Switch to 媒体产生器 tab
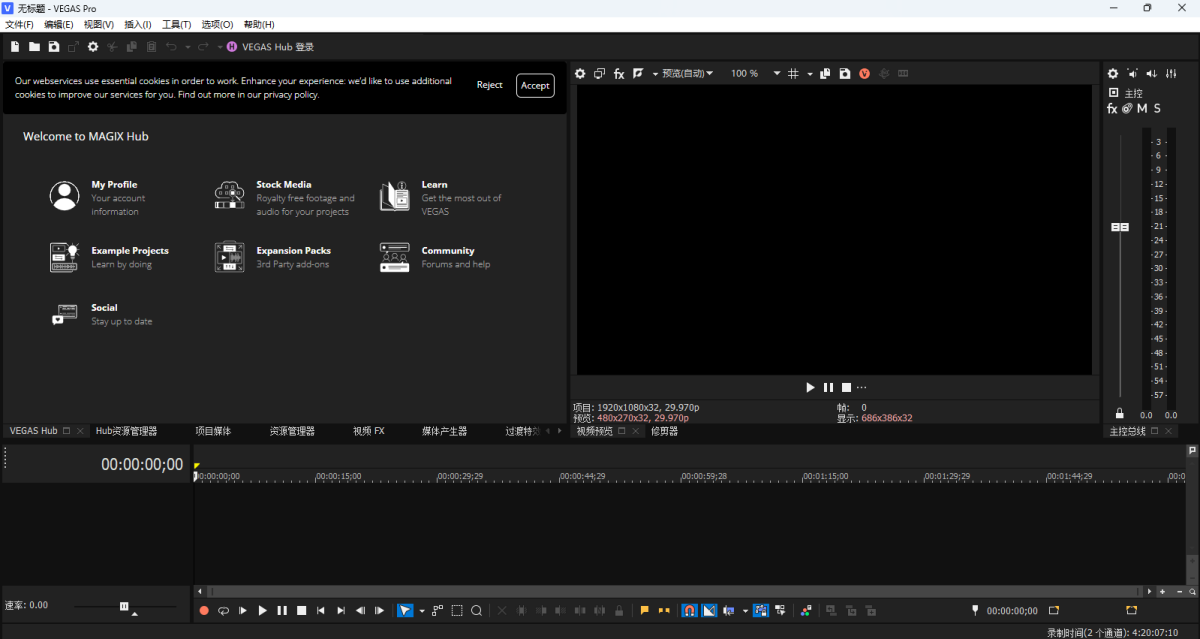 coord(445,431)
